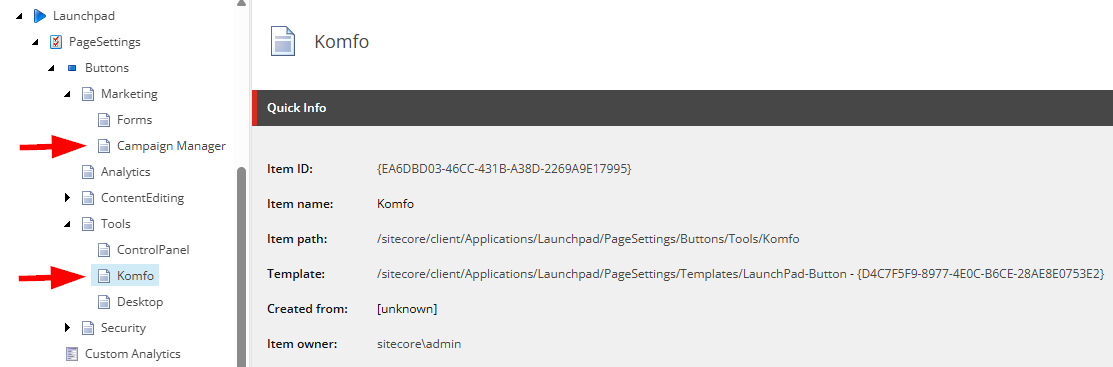Click the blue Buttons item icon
This screenshot has width=1113, height=367.
tap(72, 68)
